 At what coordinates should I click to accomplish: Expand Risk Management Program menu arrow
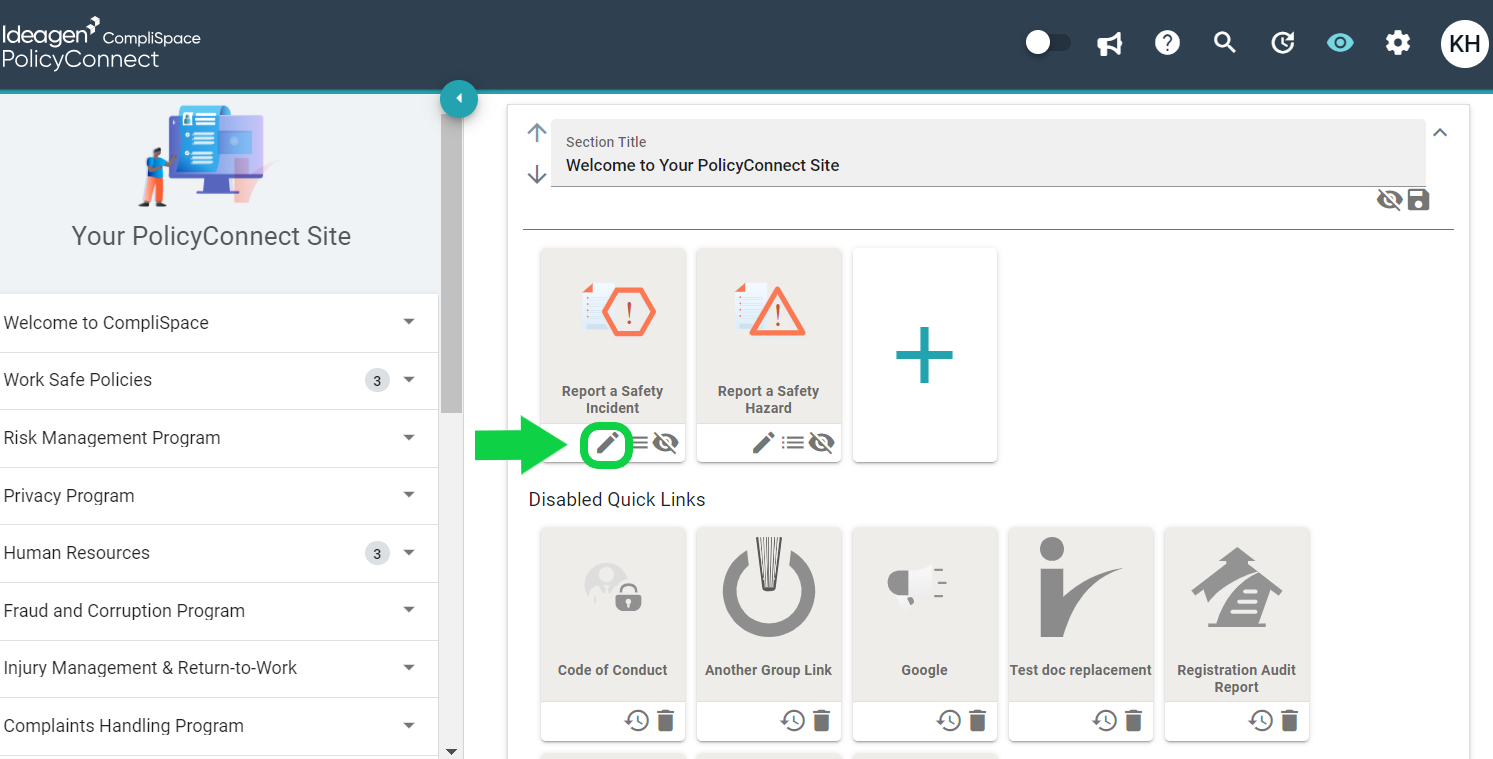tap(408, 438)
